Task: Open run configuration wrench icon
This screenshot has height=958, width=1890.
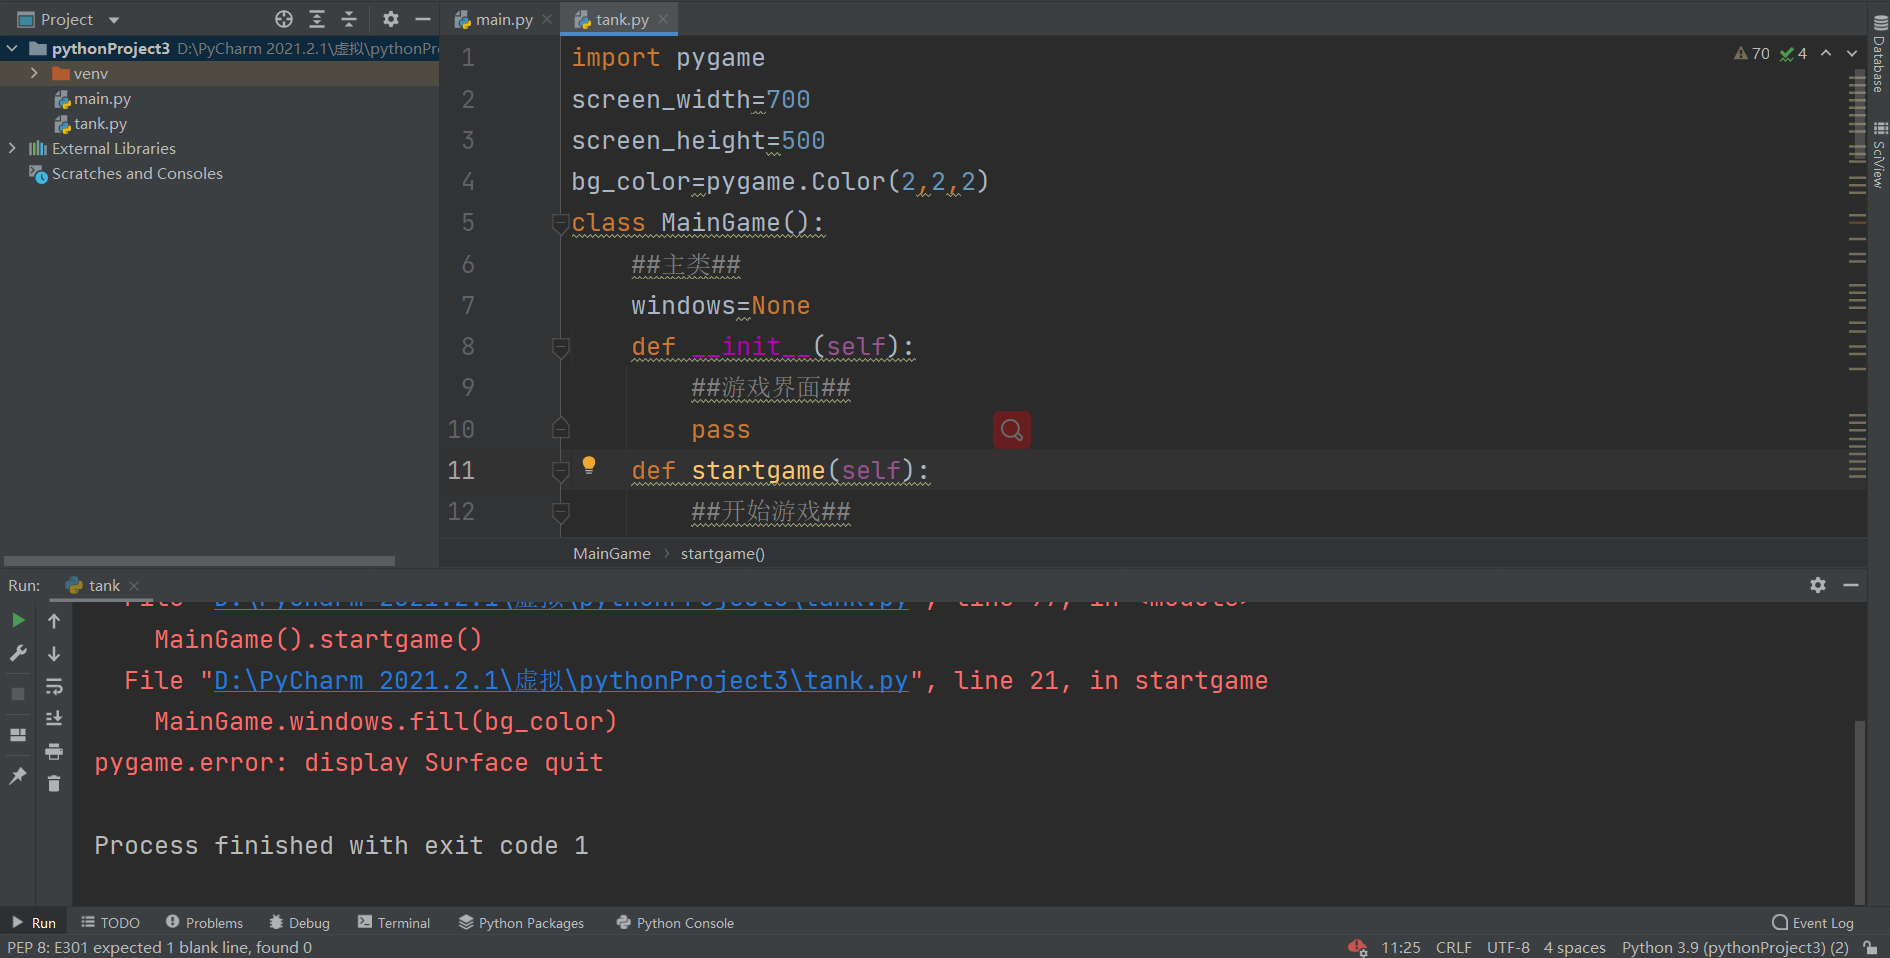Action: tap(18, 653)
